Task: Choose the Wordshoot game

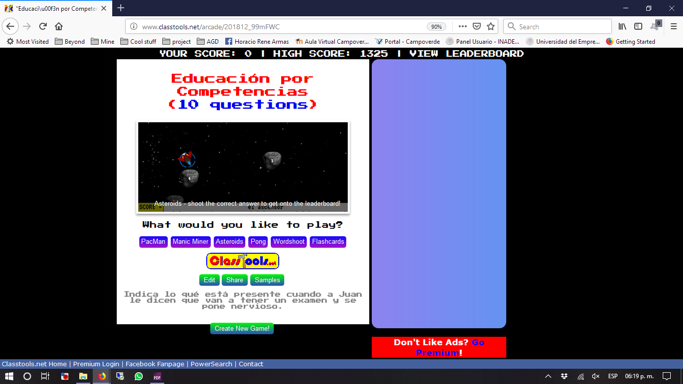Action: coord(289,242)
